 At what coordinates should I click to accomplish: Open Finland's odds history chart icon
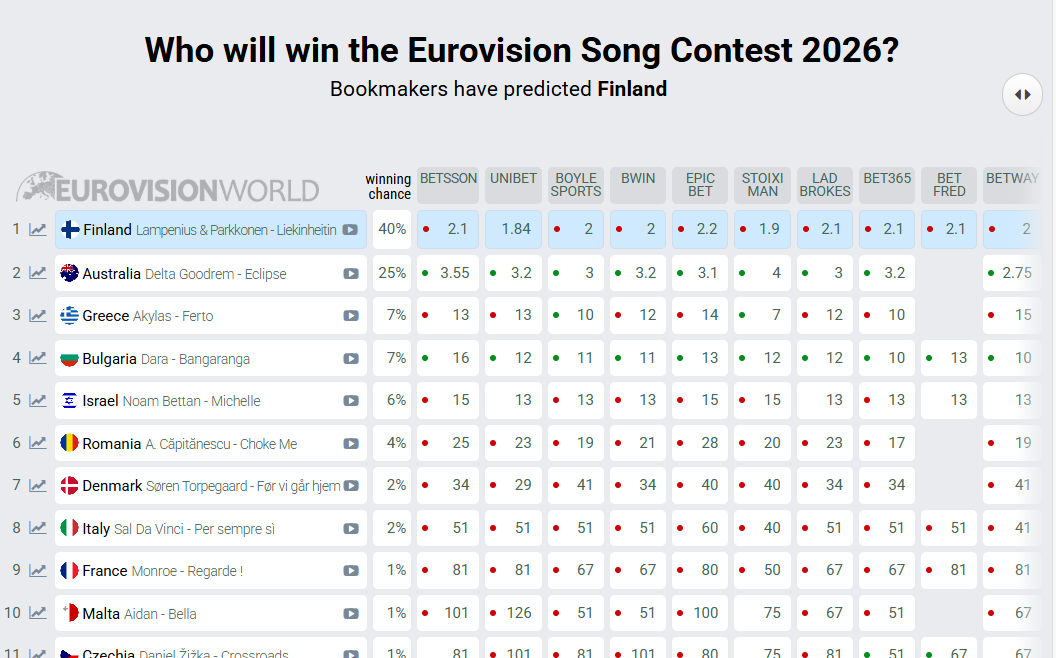[x=38, y=230]
